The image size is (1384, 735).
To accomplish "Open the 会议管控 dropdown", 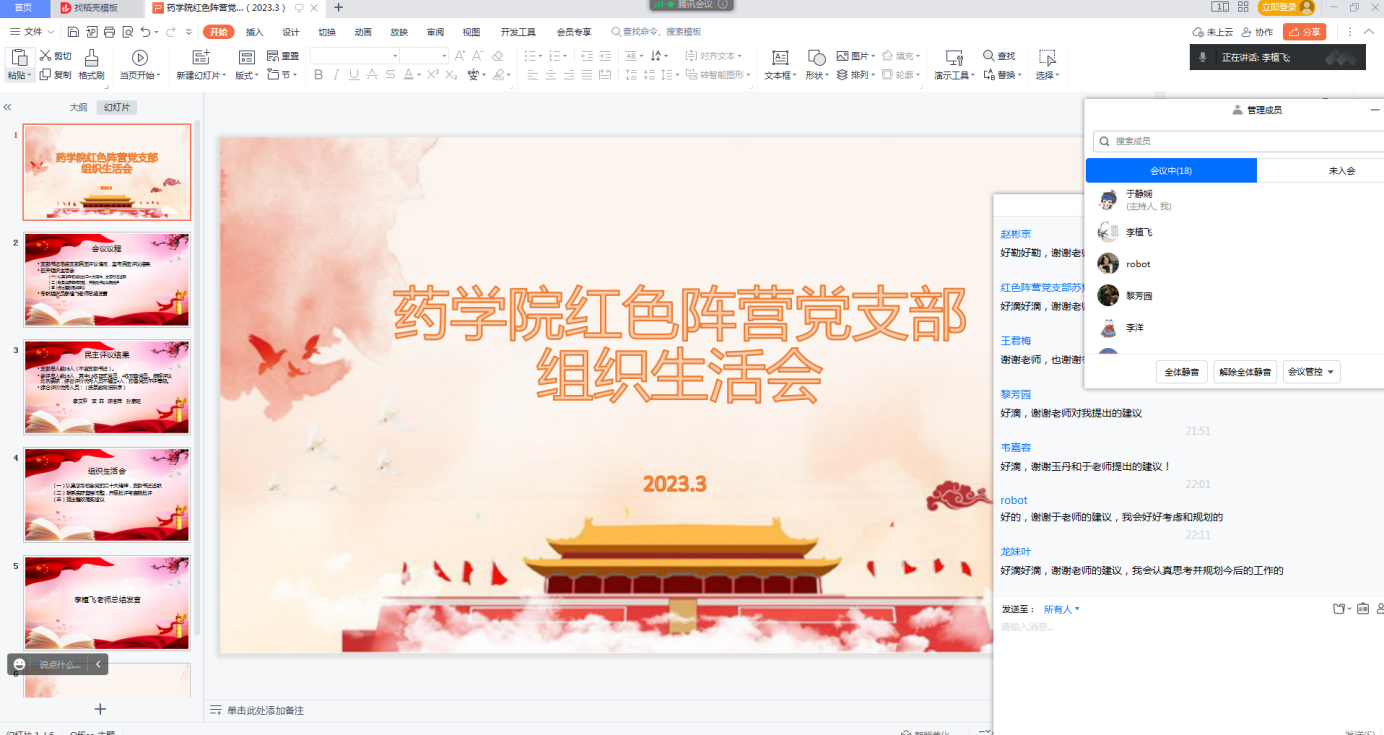I will pyautogui.click(x=1311, y=372).
